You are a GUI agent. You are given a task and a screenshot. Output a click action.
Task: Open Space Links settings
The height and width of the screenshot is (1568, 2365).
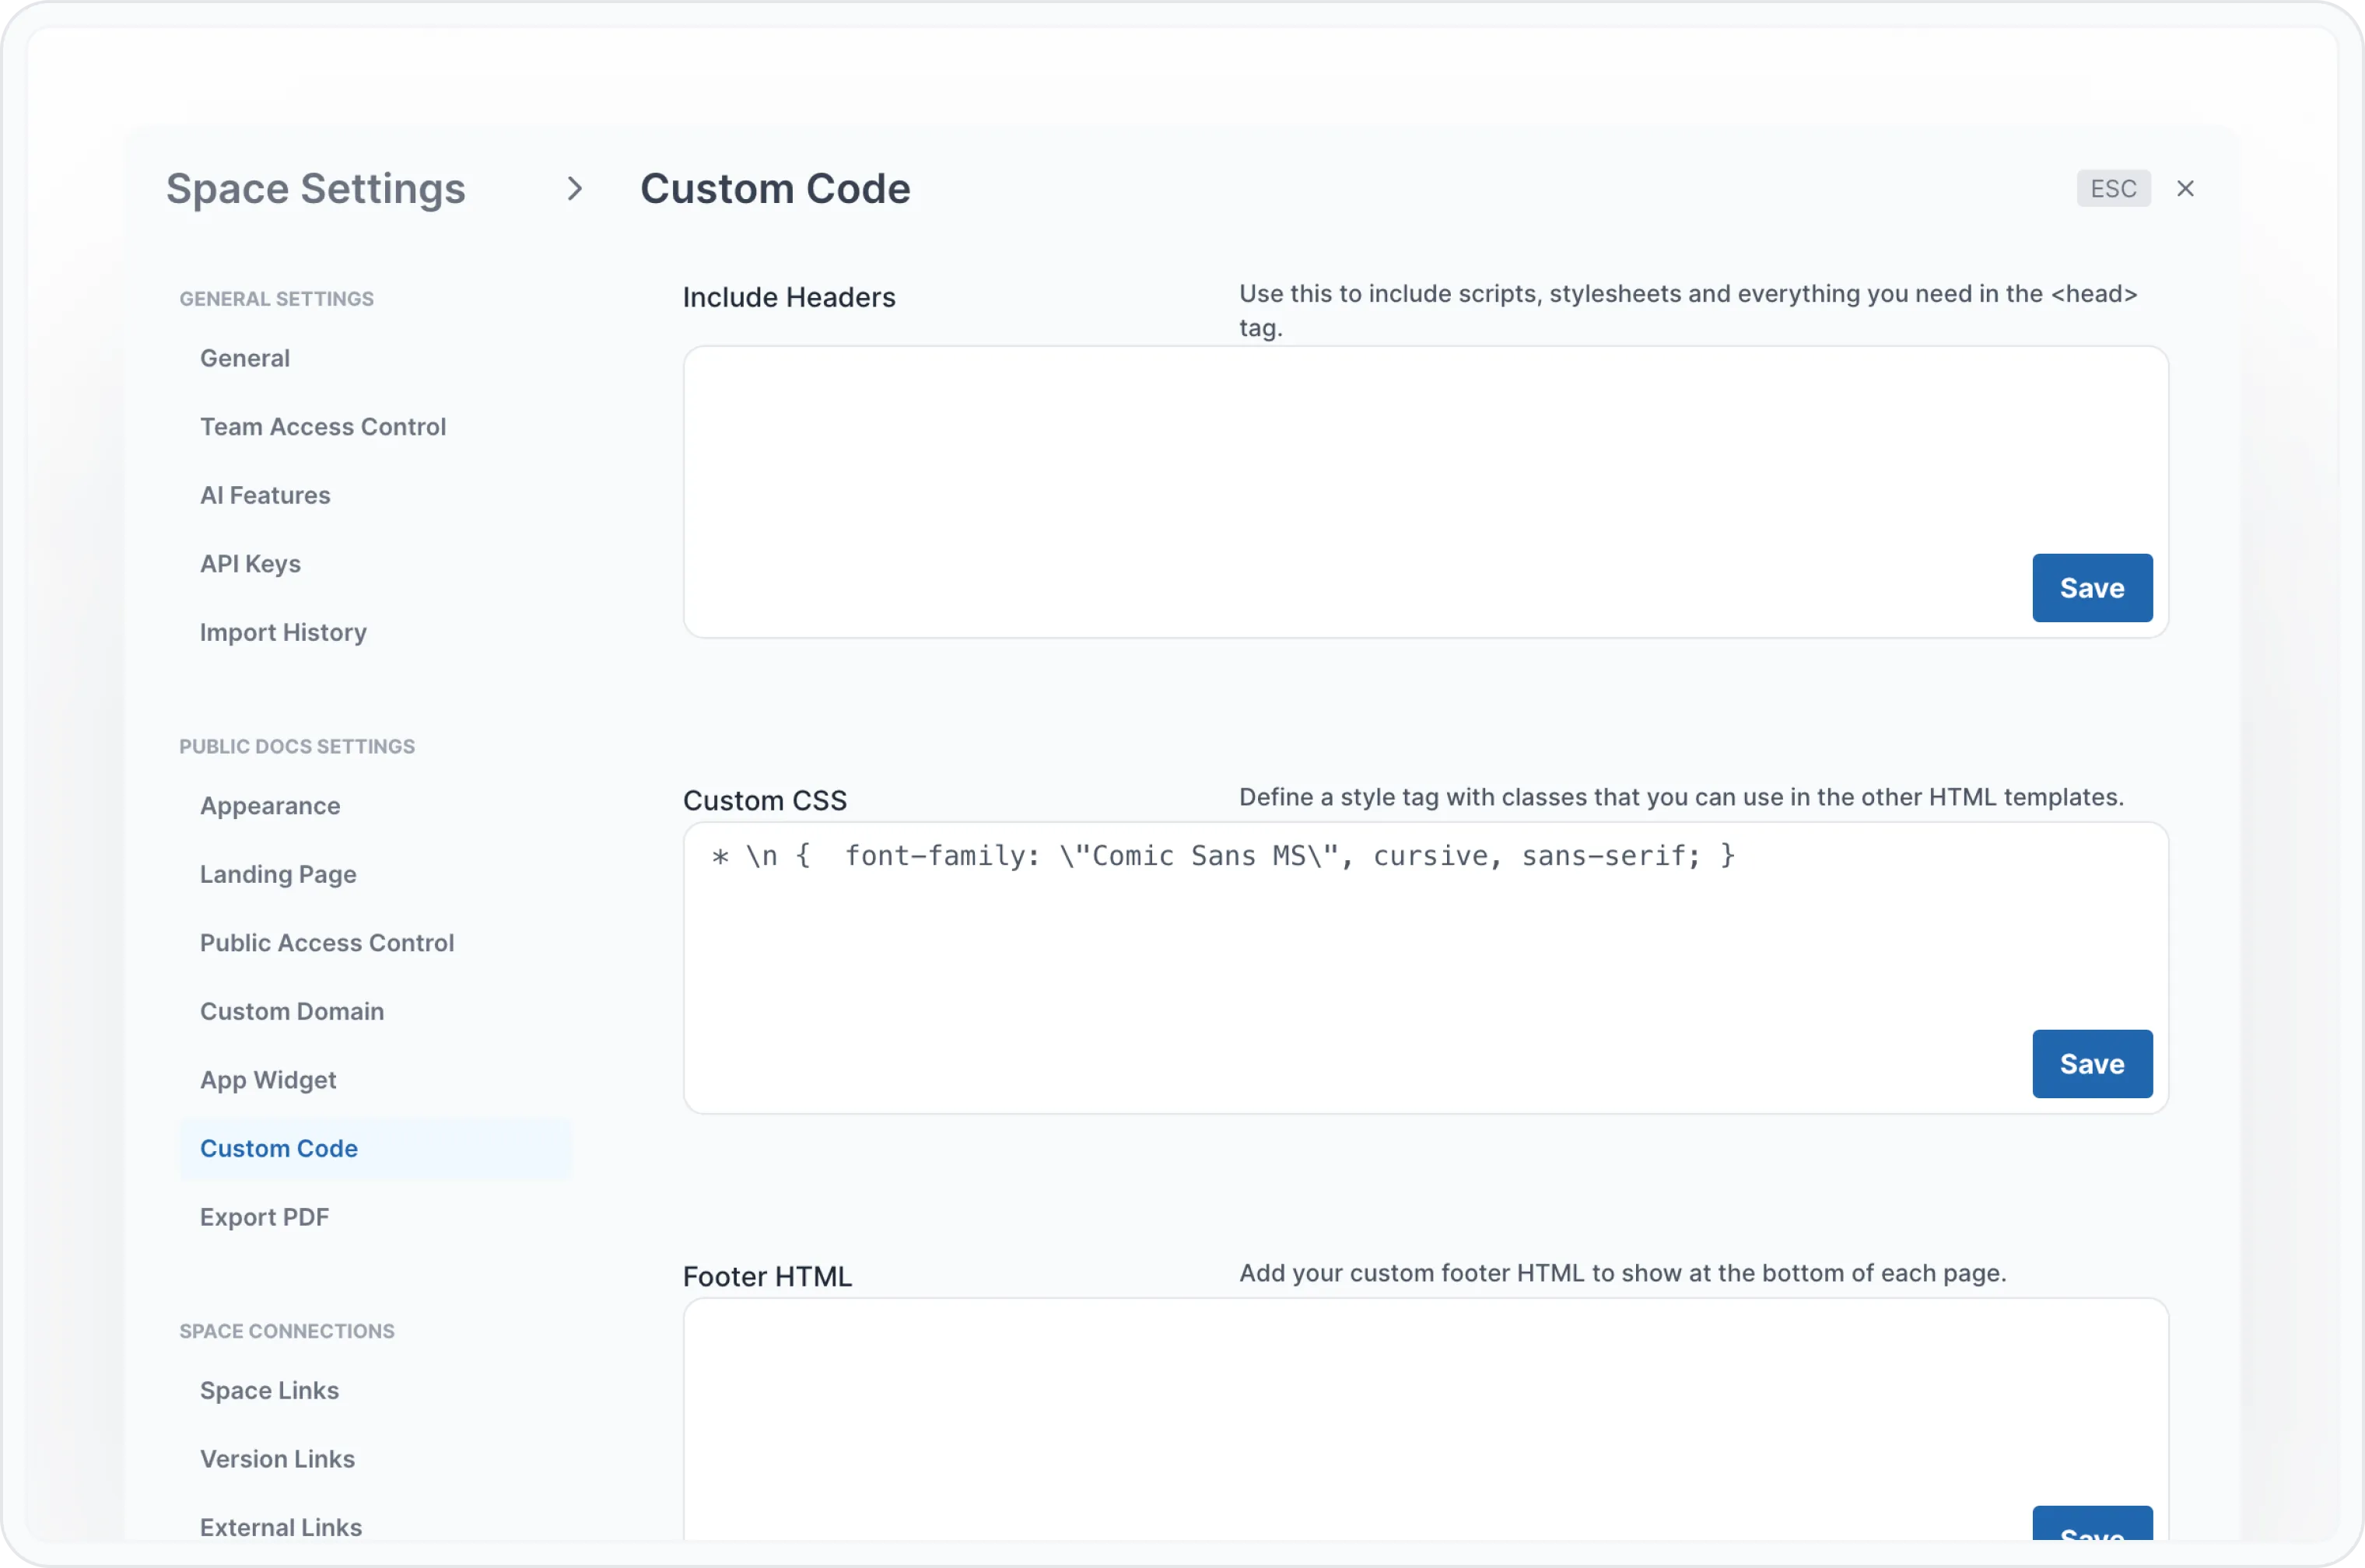[x=269, y=1391]
